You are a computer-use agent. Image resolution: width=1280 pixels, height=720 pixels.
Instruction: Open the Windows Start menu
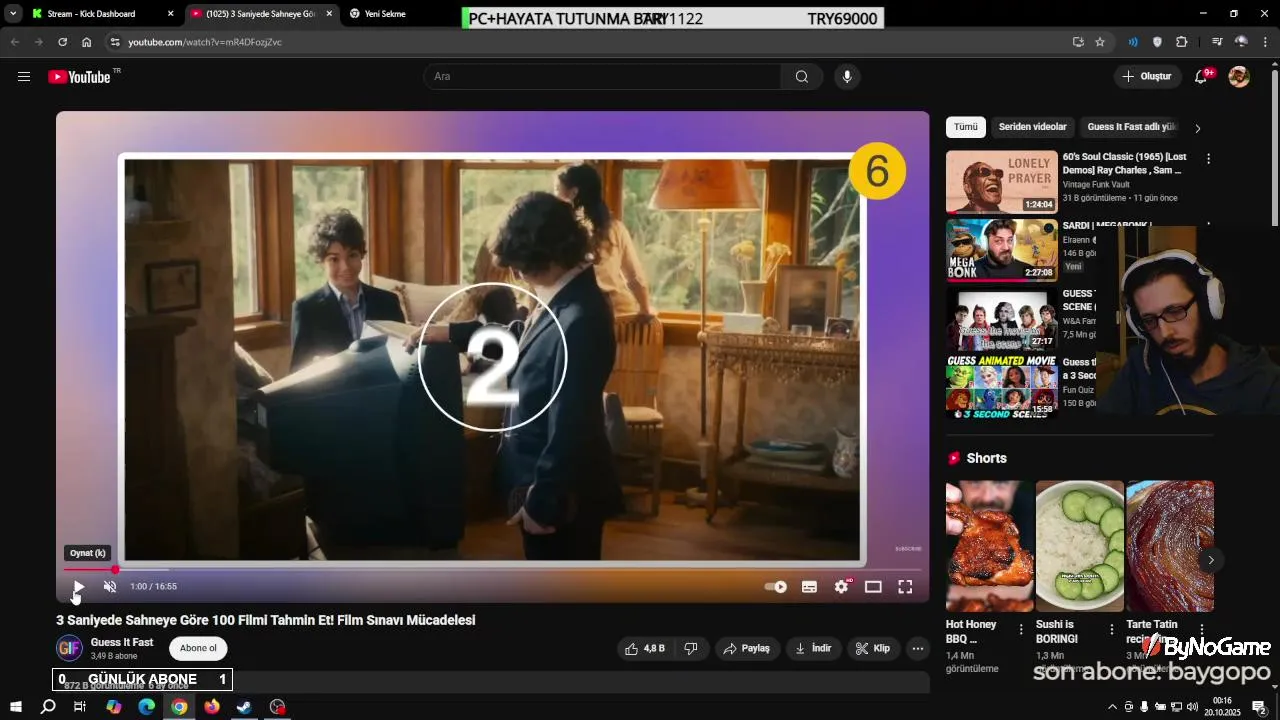coord(15,706)
